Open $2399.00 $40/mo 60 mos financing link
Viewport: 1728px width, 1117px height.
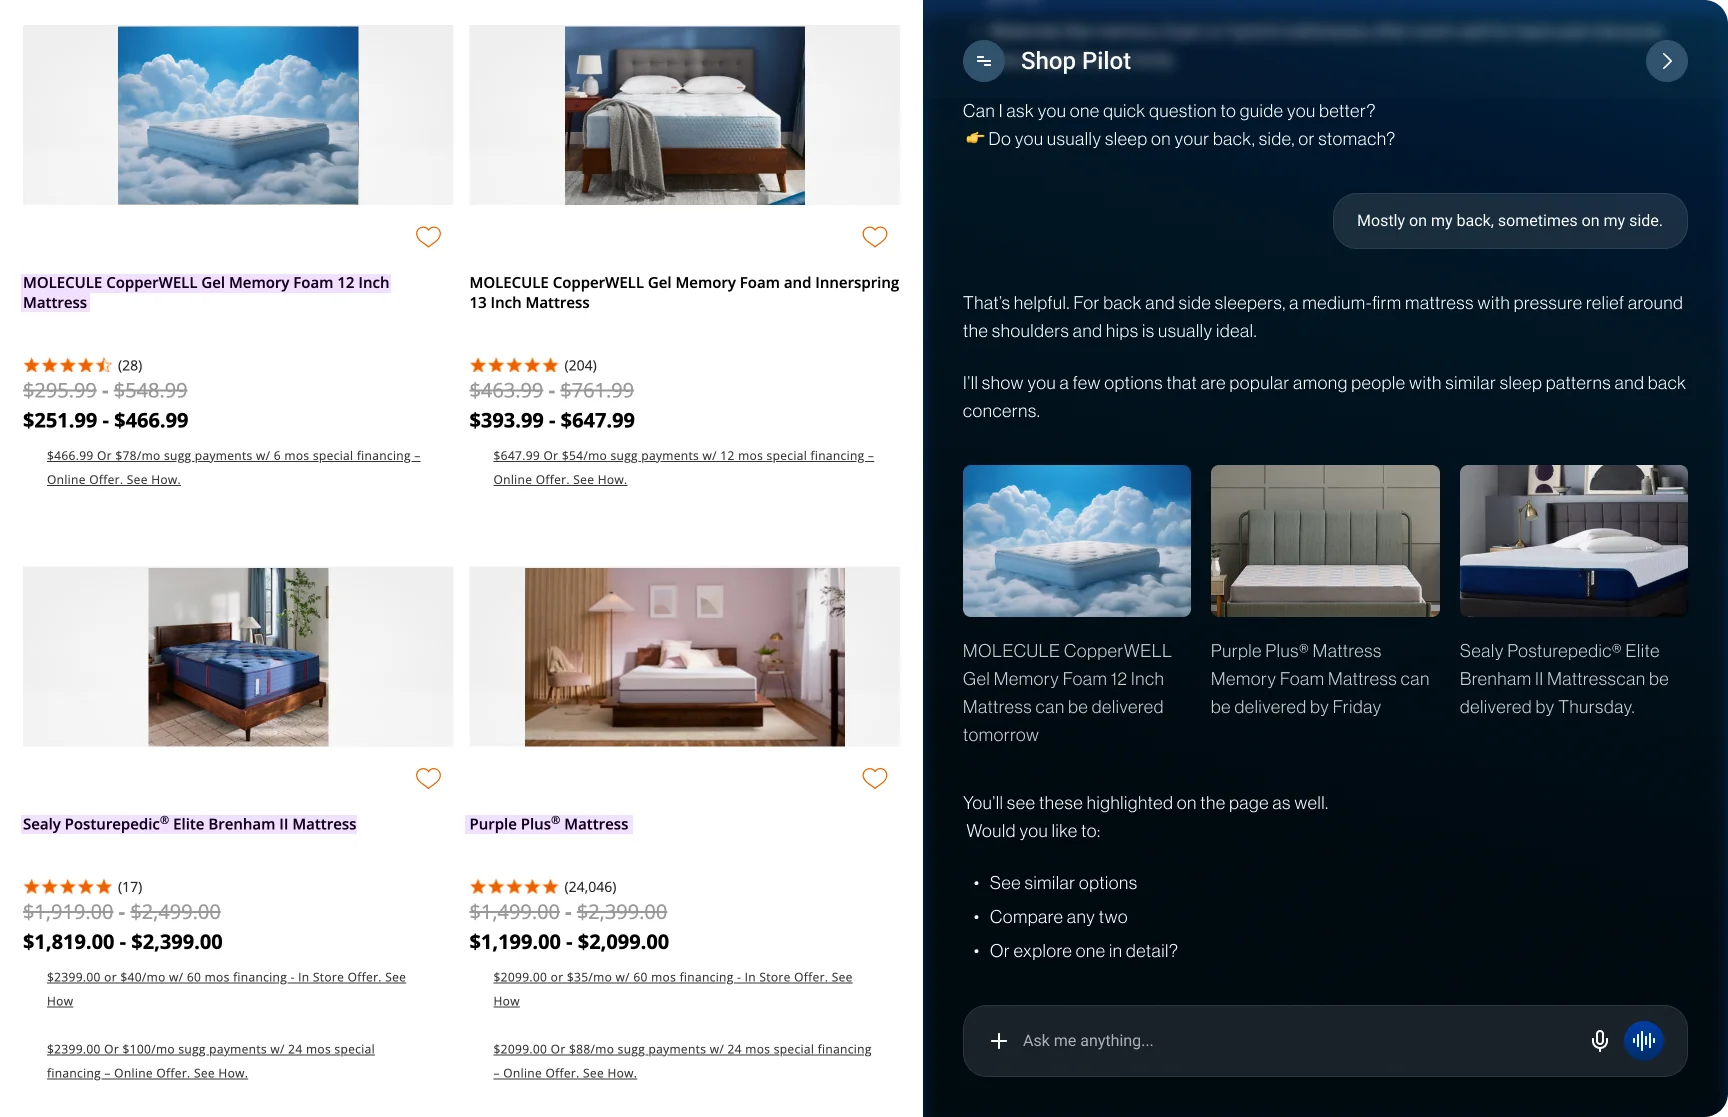(226, 989)
